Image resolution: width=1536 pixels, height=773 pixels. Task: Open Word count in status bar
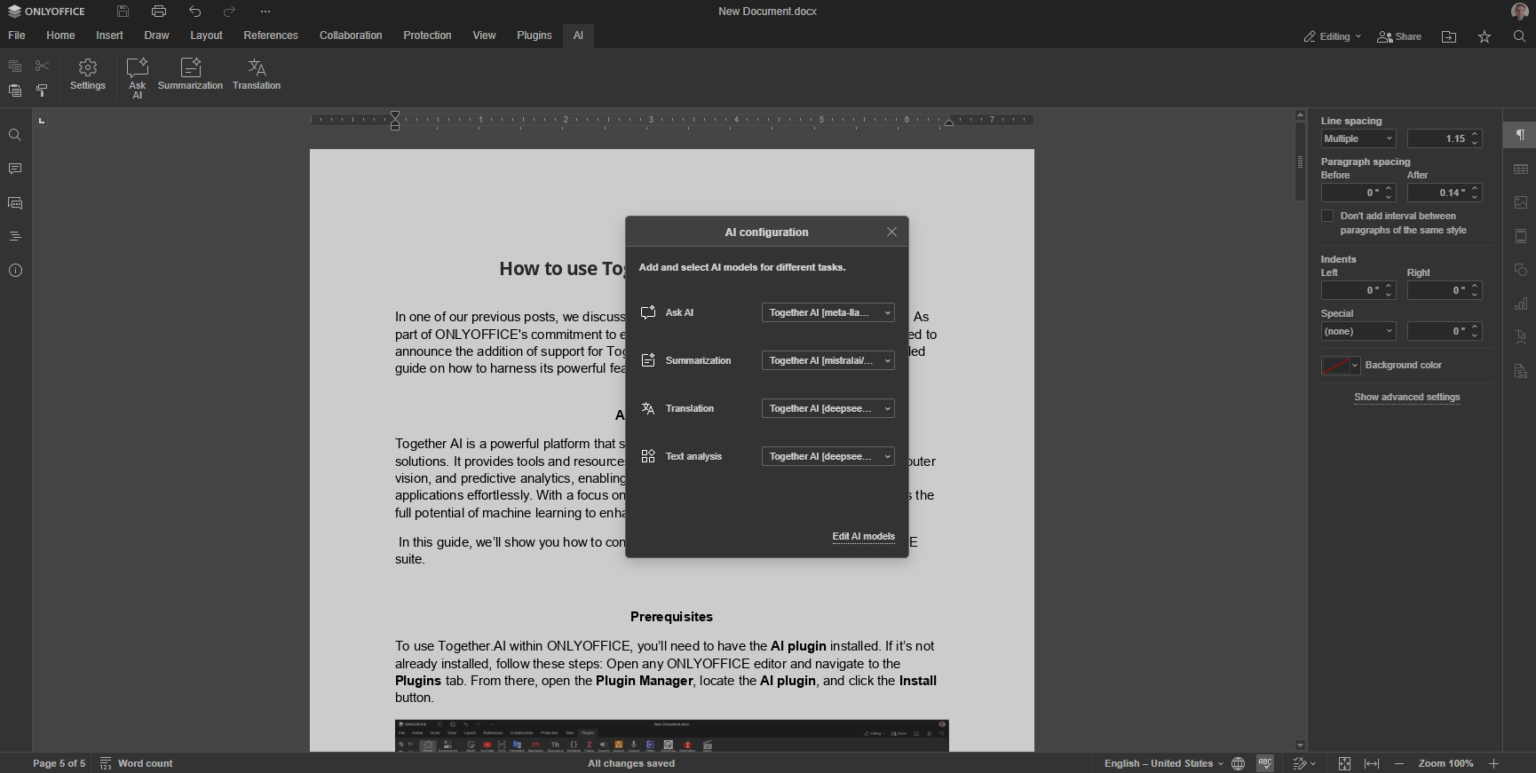(136, 763)
